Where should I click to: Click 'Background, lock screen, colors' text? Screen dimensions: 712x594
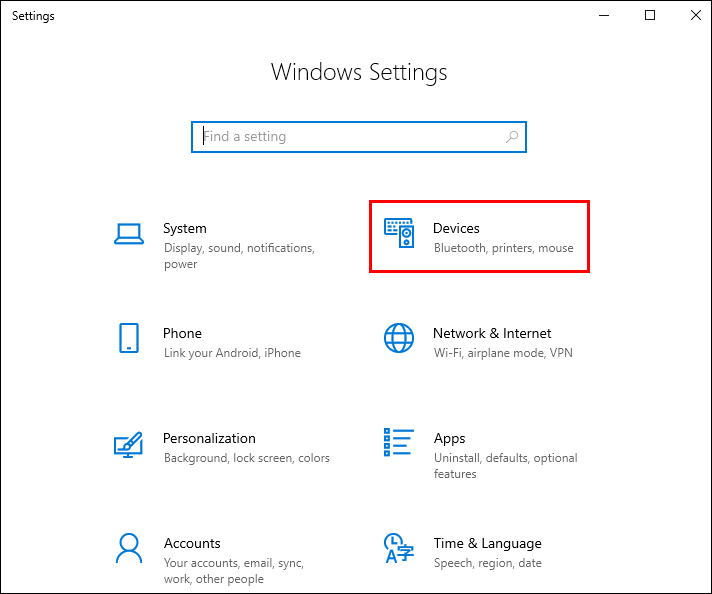247,458
